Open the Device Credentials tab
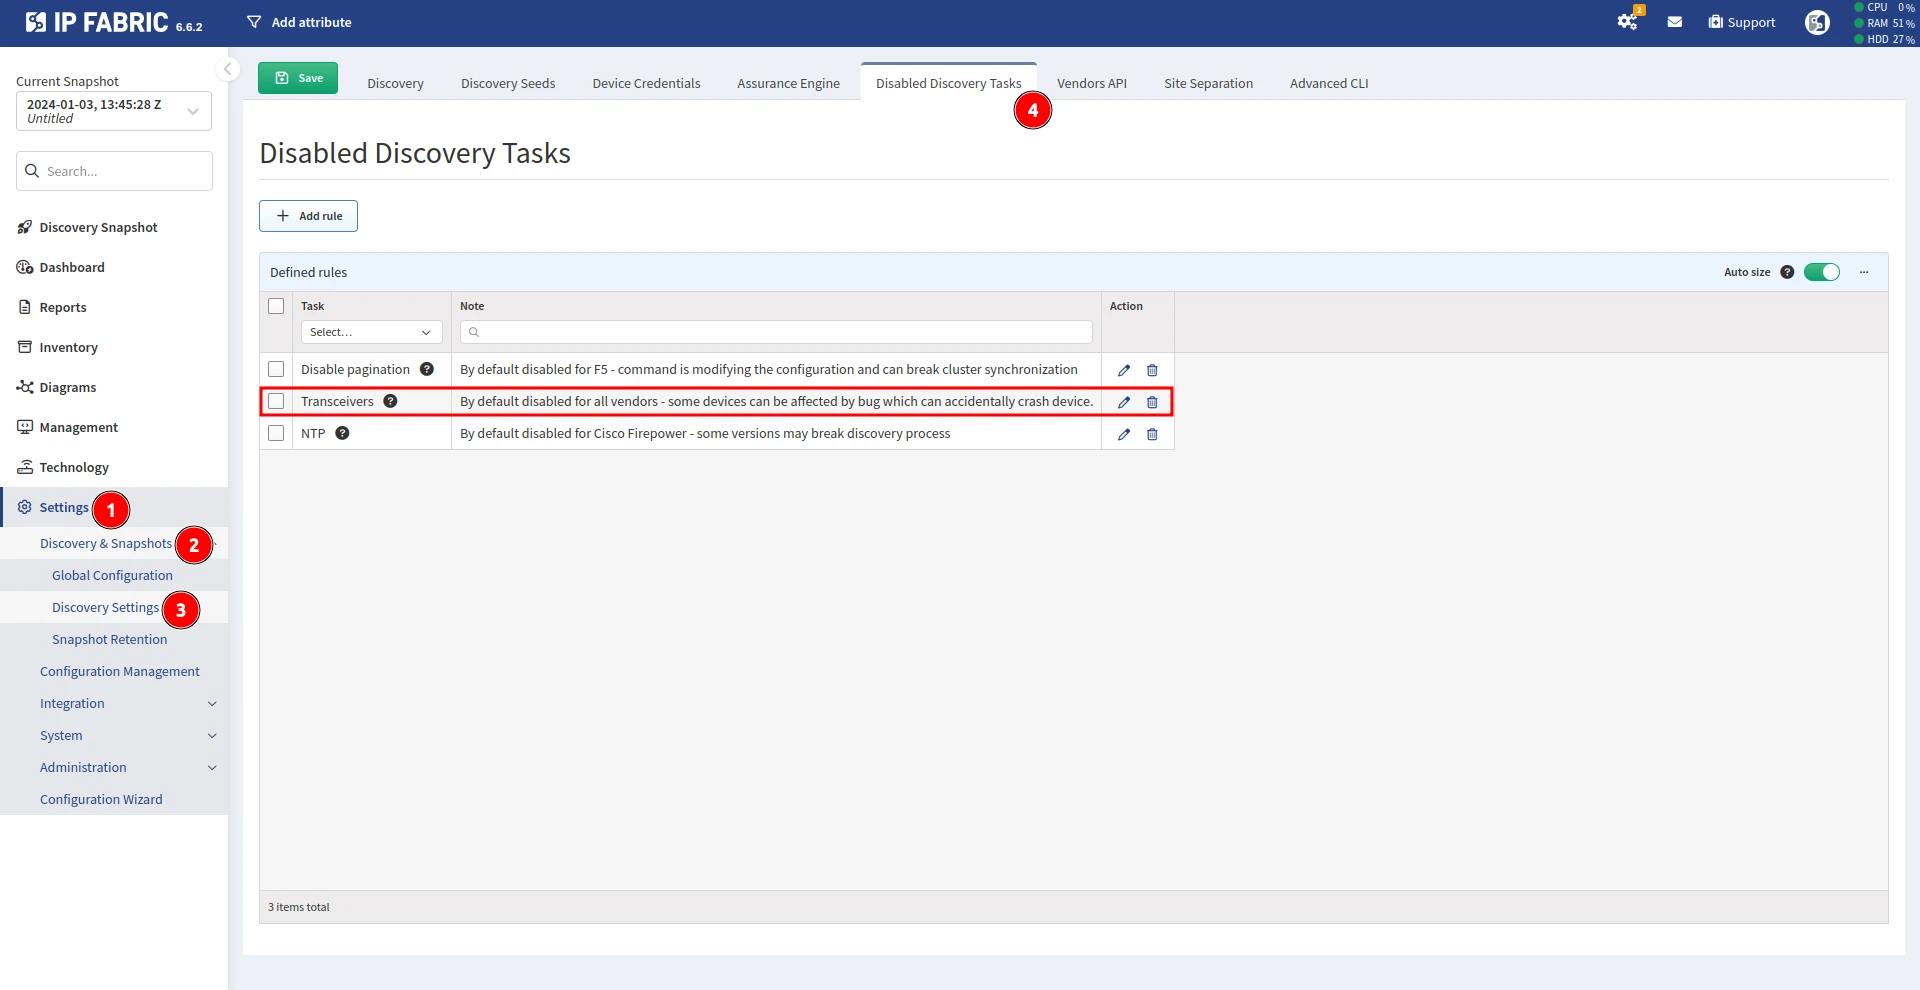1920x990 pixels. tap(646, 83)
